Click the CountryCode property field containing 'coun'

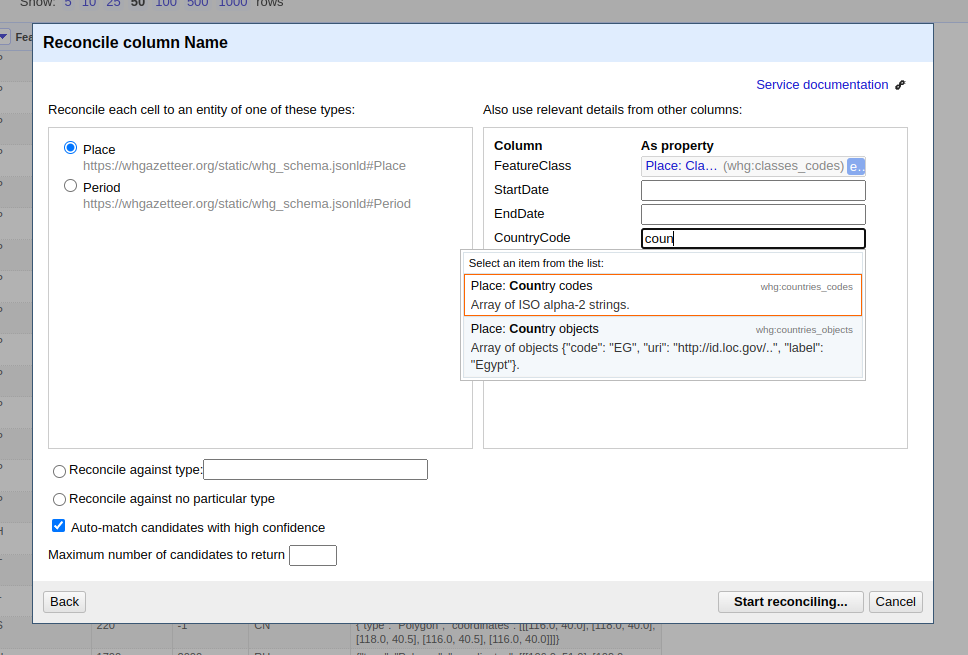pos(752,238)
